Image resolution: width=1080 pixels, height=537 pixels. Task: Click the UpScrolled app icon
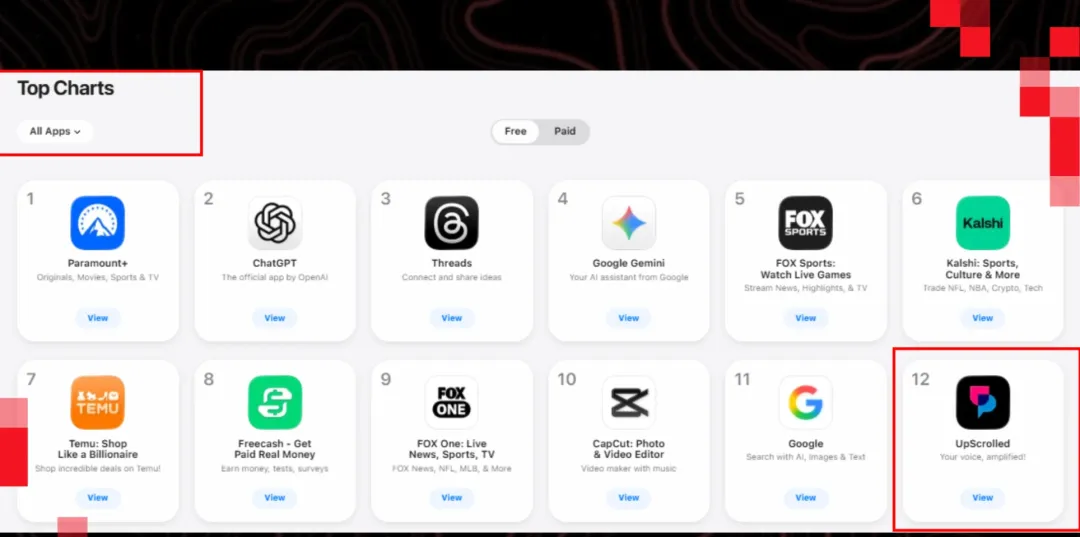pyautogui.click(x=983, y=403)
